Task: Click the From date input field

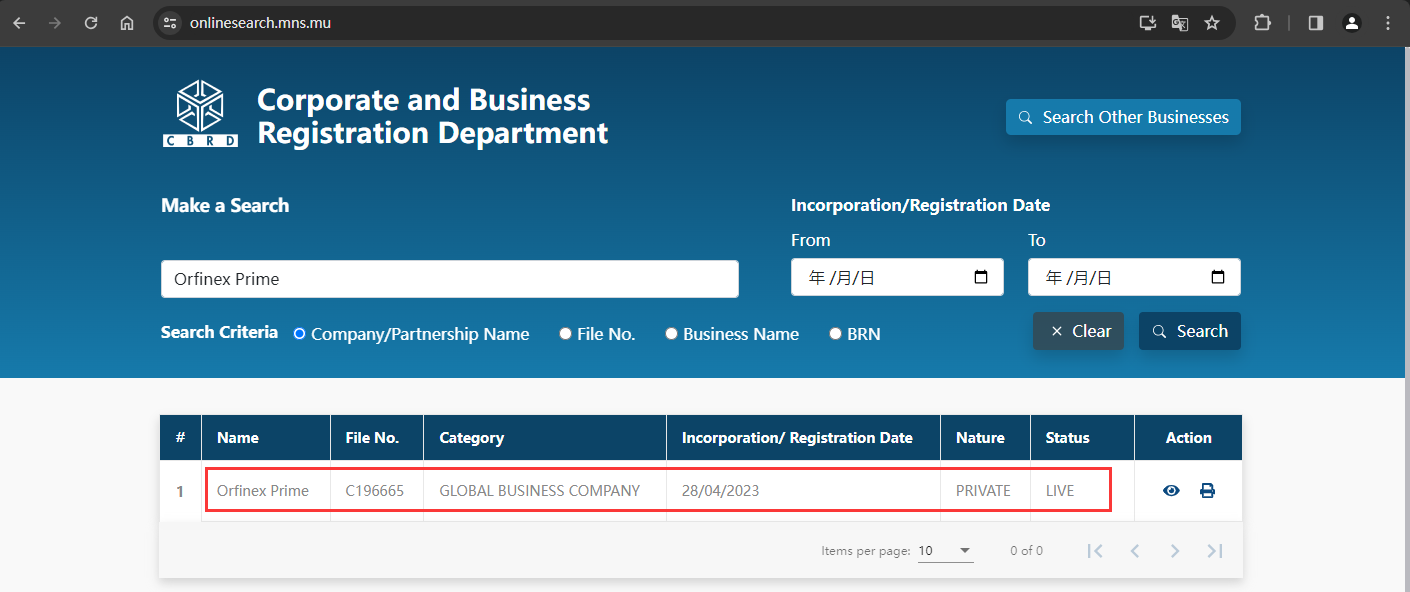Action: tap(897, 278)
